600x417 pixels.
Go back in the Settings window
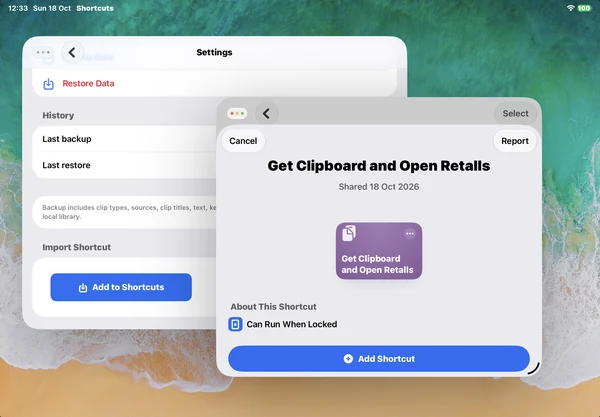(72, 52)
